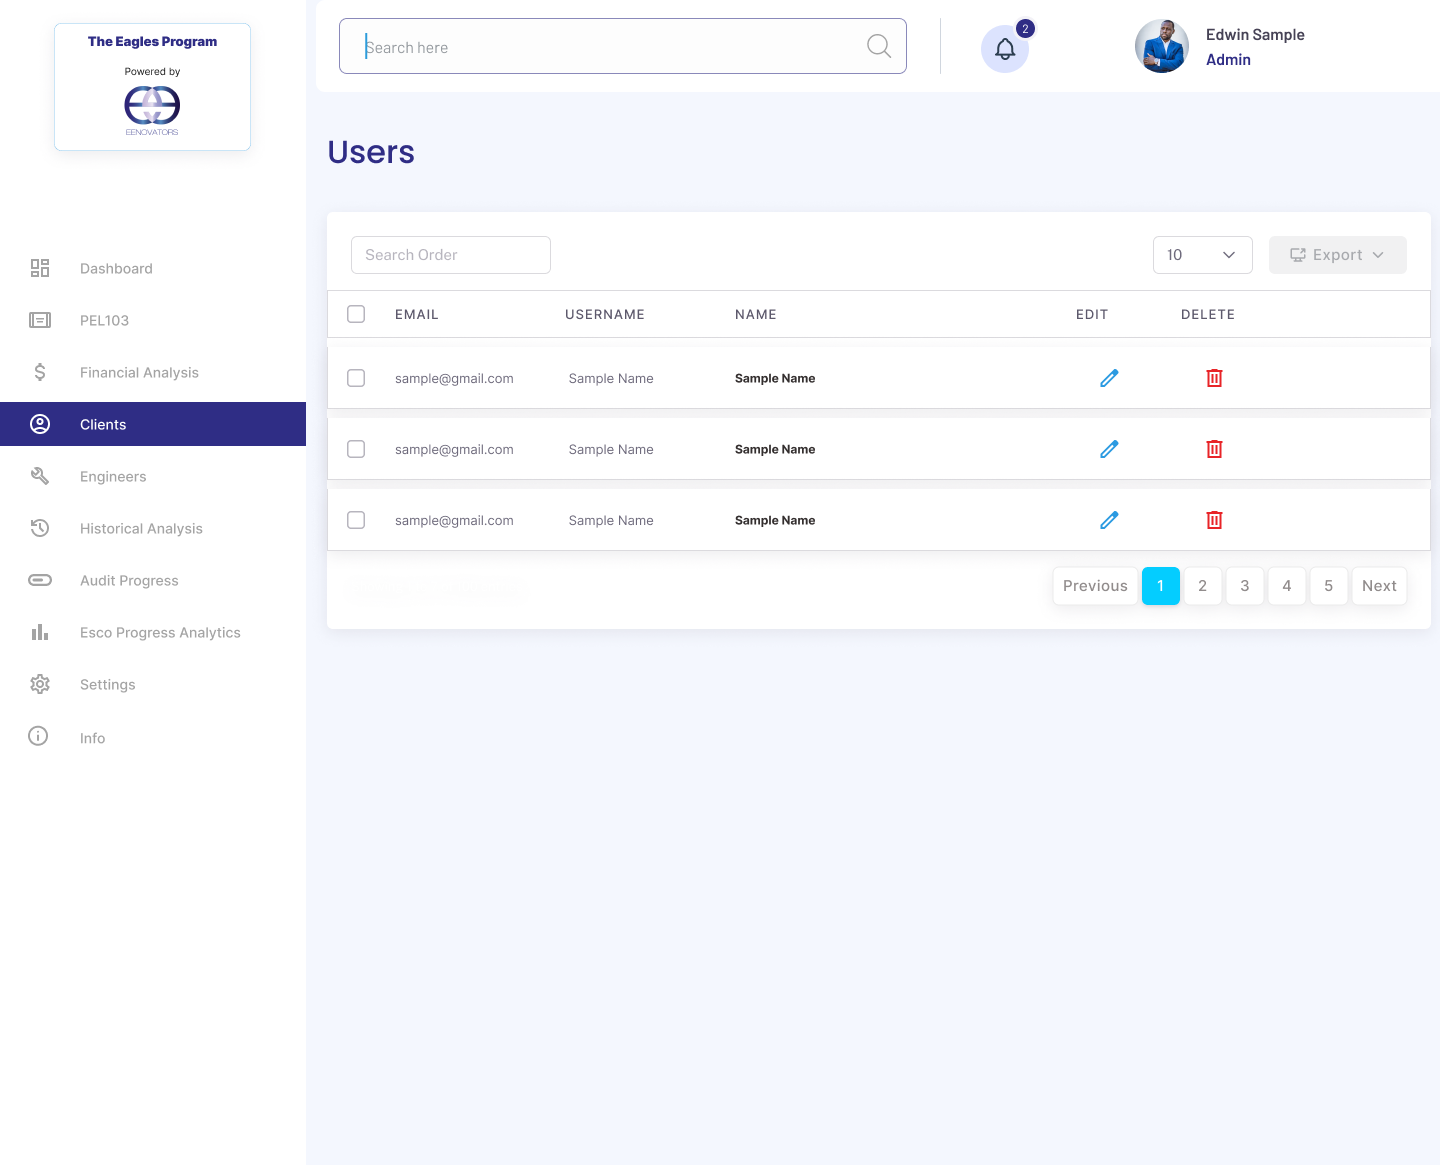
Task: Click the Engineers wrench icon
Action: [x=40, y=476]
